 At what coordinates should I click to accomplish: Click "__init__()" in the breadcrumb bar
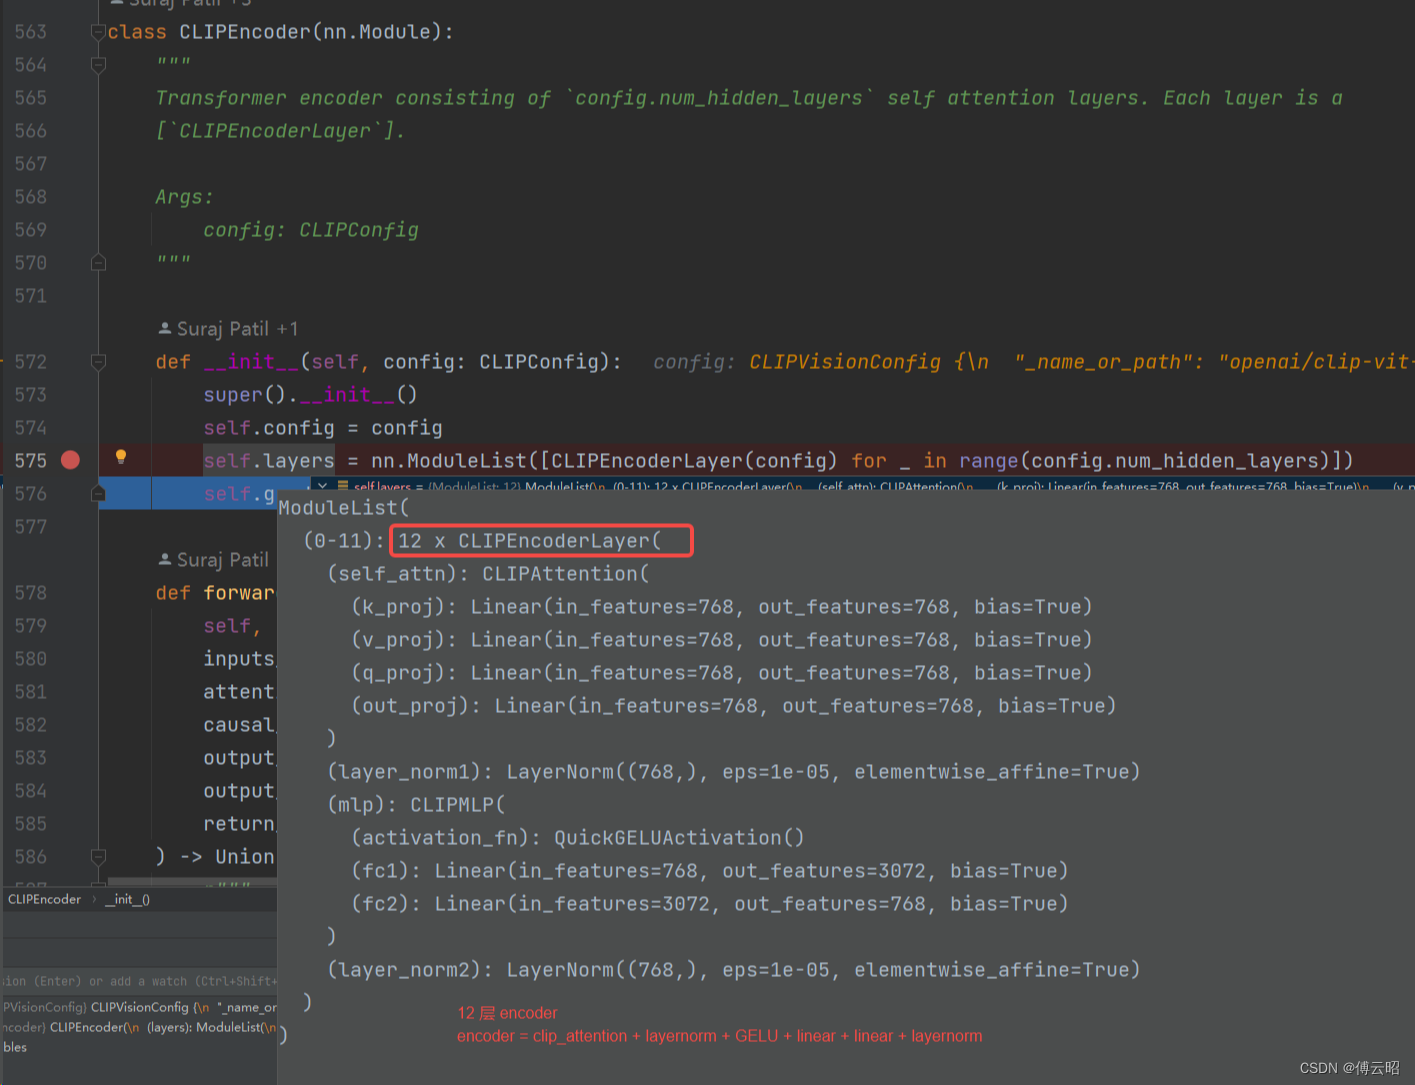point(127,899)
